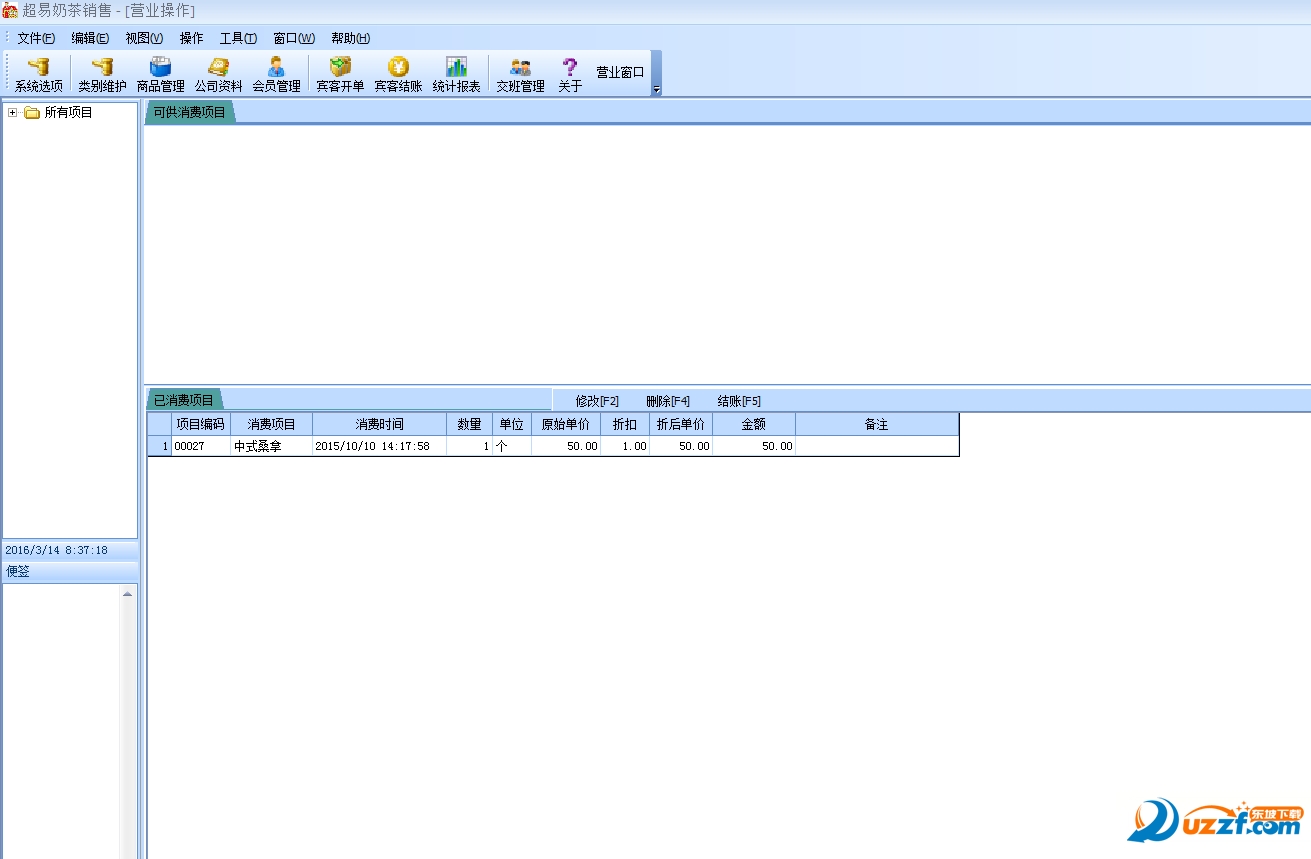Open 公司资料 company info icon
Screen dimensions: 1311x859
(x=218, y=75)
